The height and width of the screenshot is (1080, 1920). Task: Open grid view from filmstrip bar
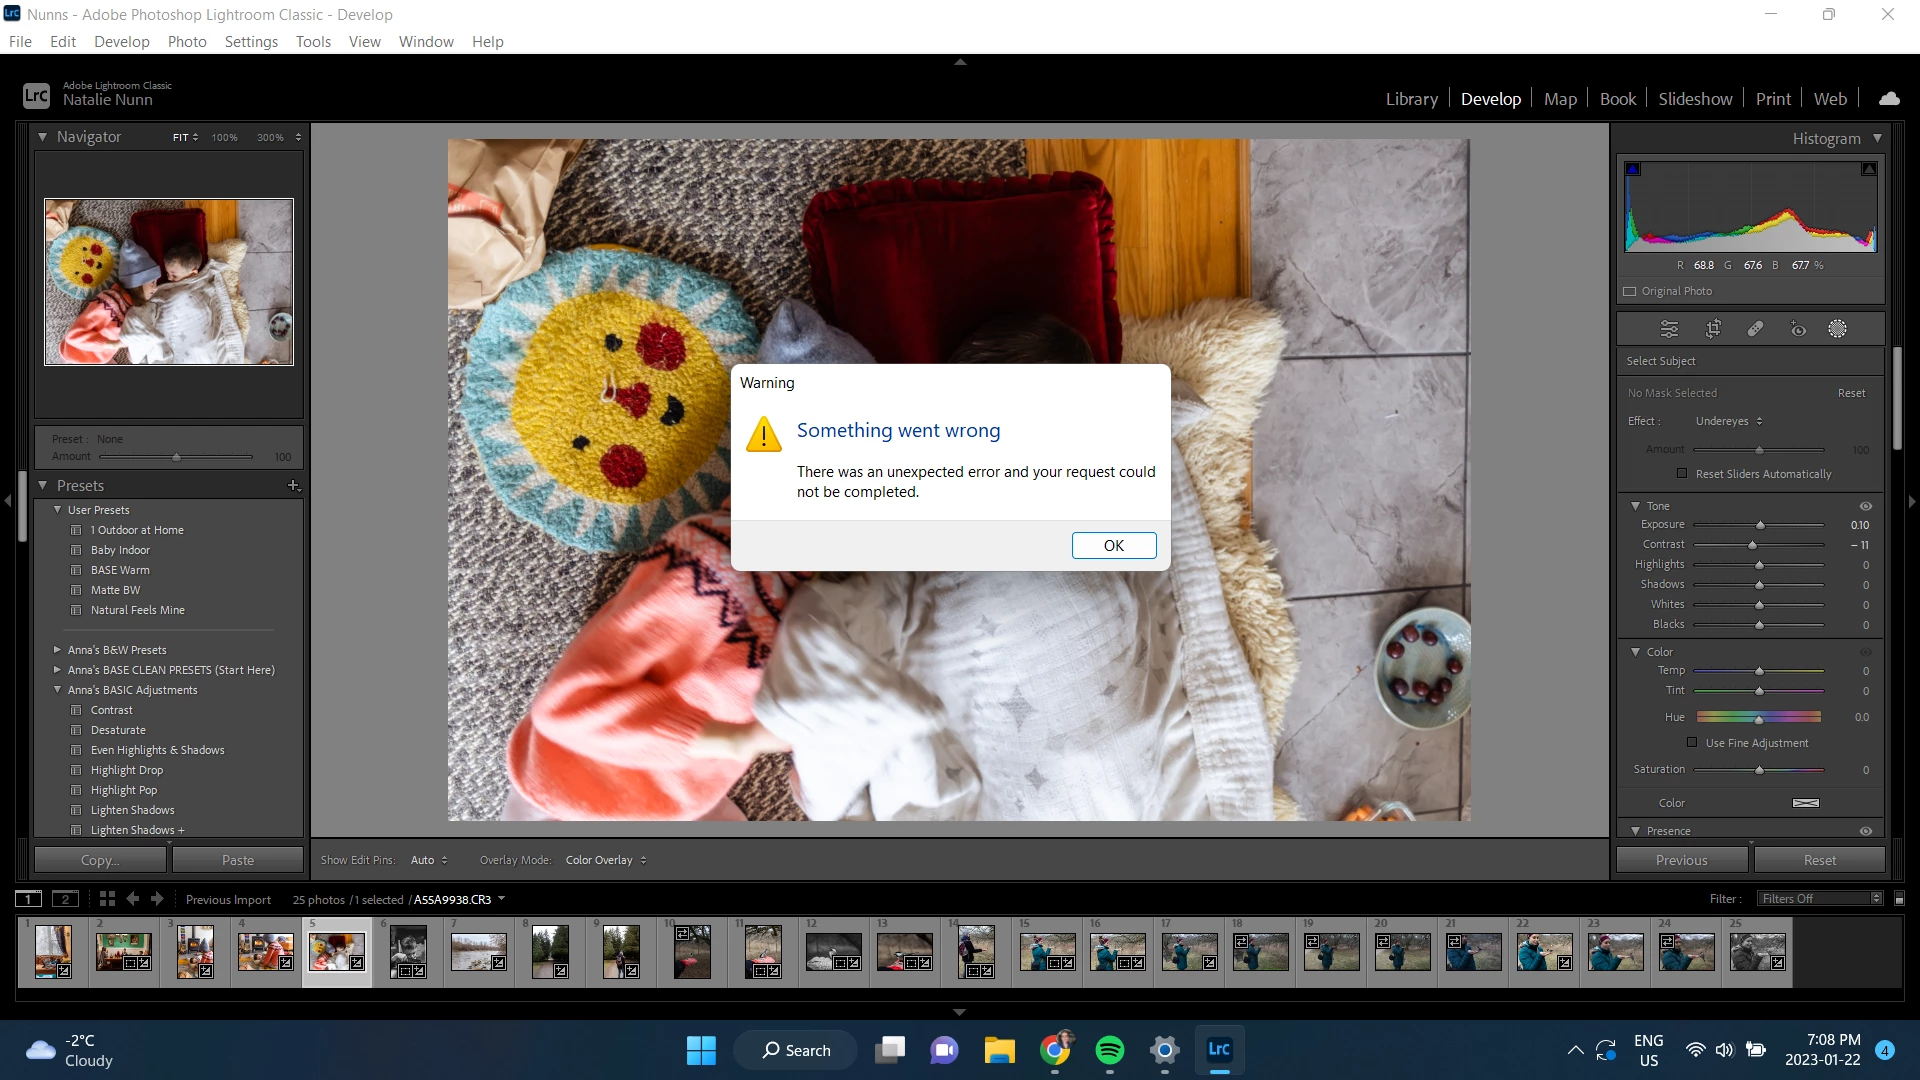click(107, 899)
